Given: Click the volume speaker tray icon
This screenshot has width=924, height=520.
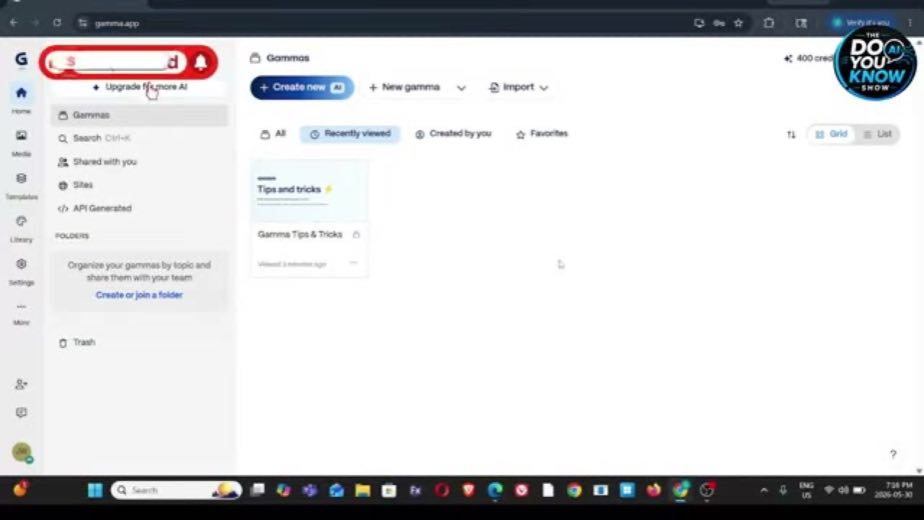Looking at the screenshot, I should (x=843, y=490).
